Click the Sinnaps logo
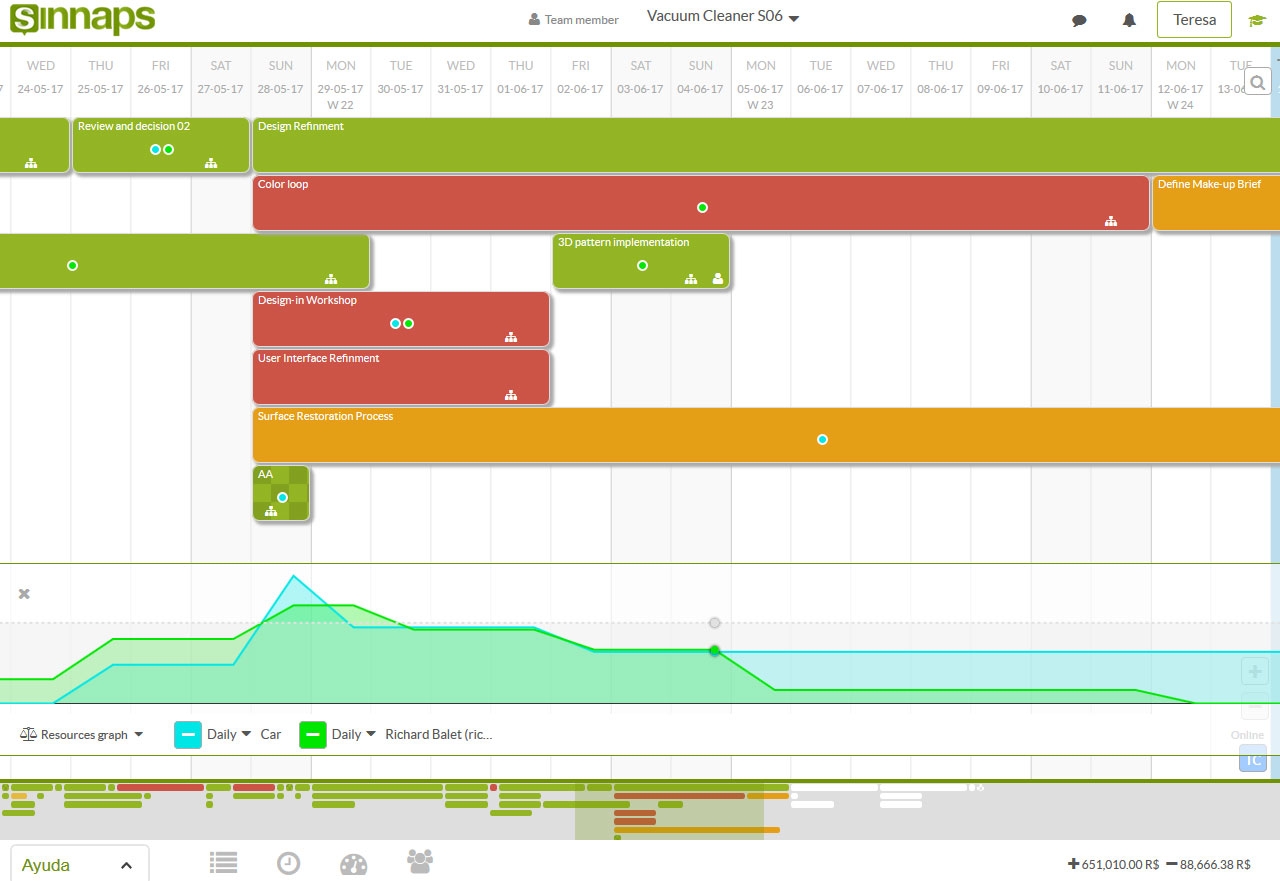Image resolution: width=1280 pixels, height=881 pixels. point(82,20)
